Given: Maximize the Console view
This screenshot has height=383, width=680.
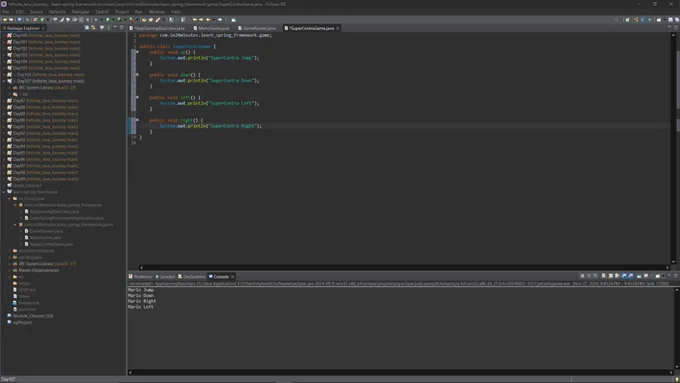Looking at the screenshot, I should tap(676, 276).
